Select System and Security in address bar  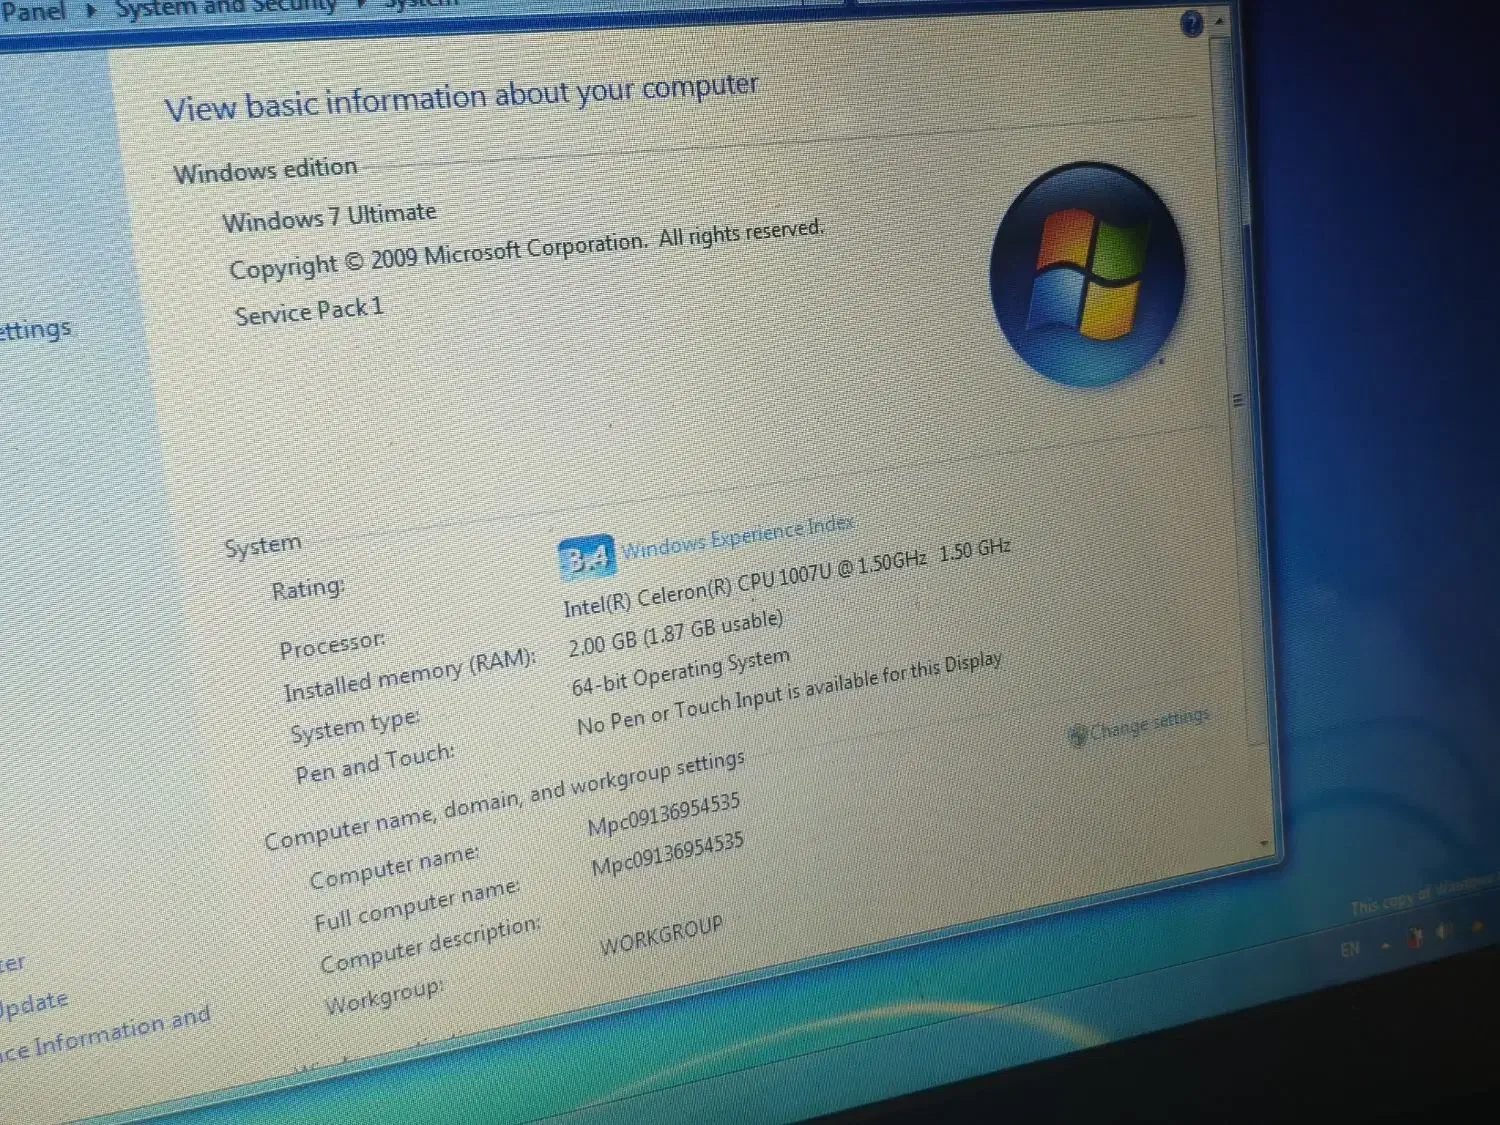pyautogui.click(x=226, y=8)
